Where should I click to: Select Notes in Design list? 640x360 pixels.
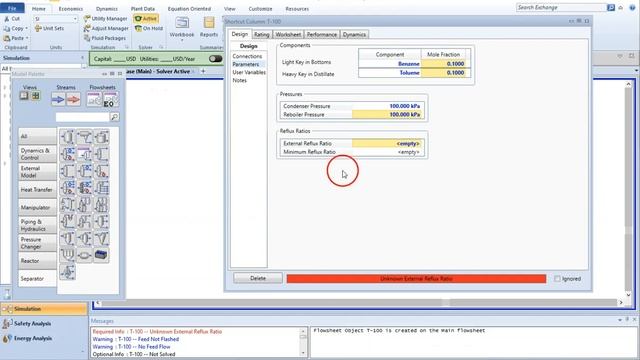[x=240, y=80]
